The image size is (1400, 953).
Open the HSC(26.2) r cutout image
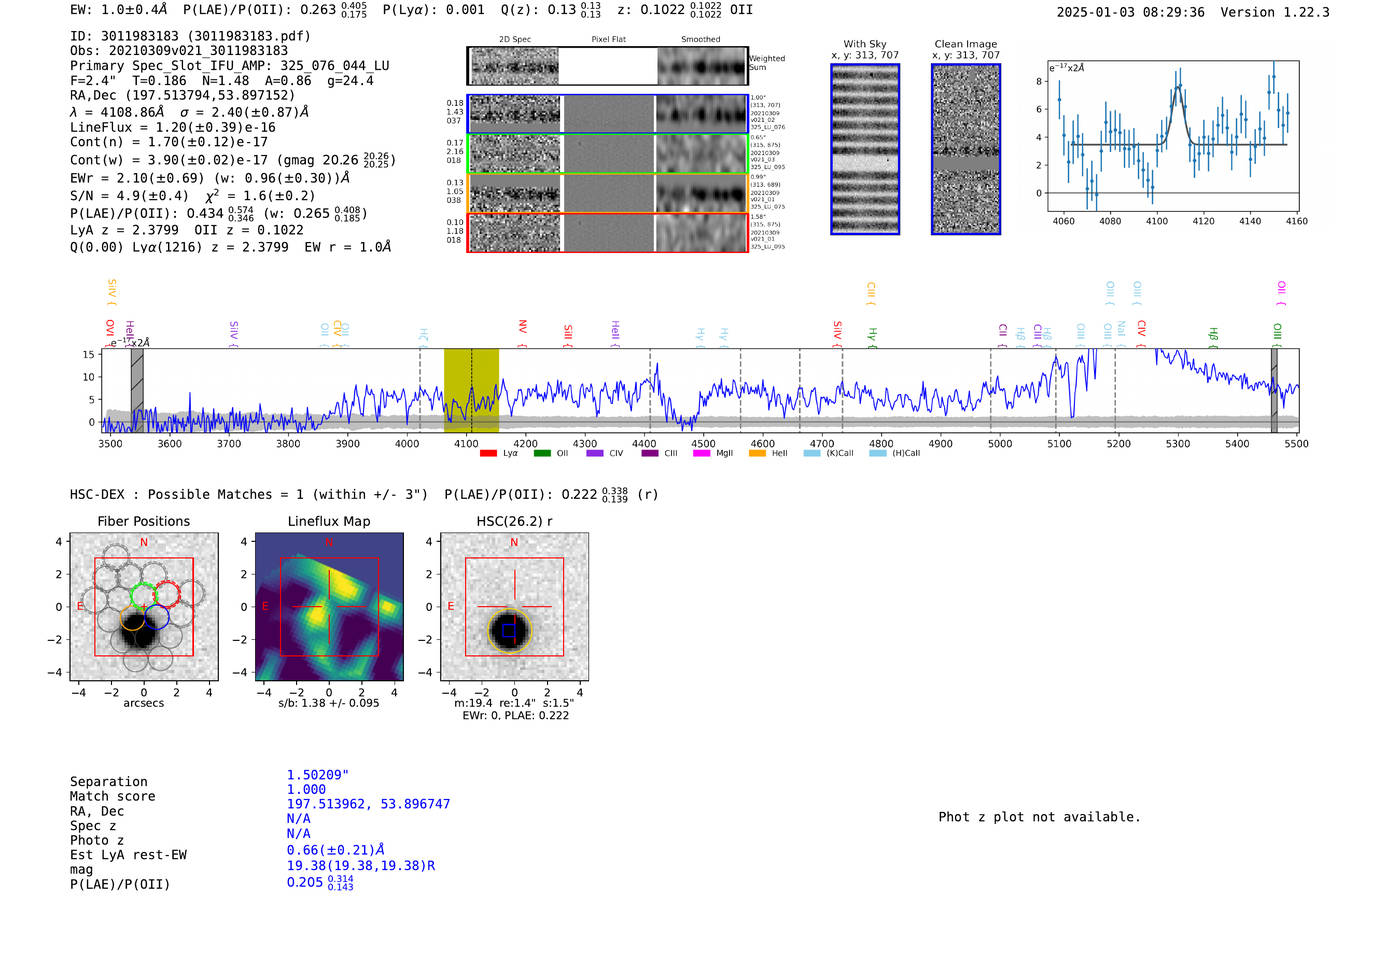514,606
